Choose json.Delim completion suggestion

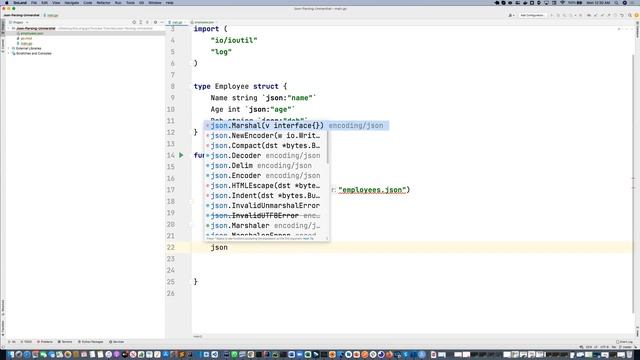[266, 166]
